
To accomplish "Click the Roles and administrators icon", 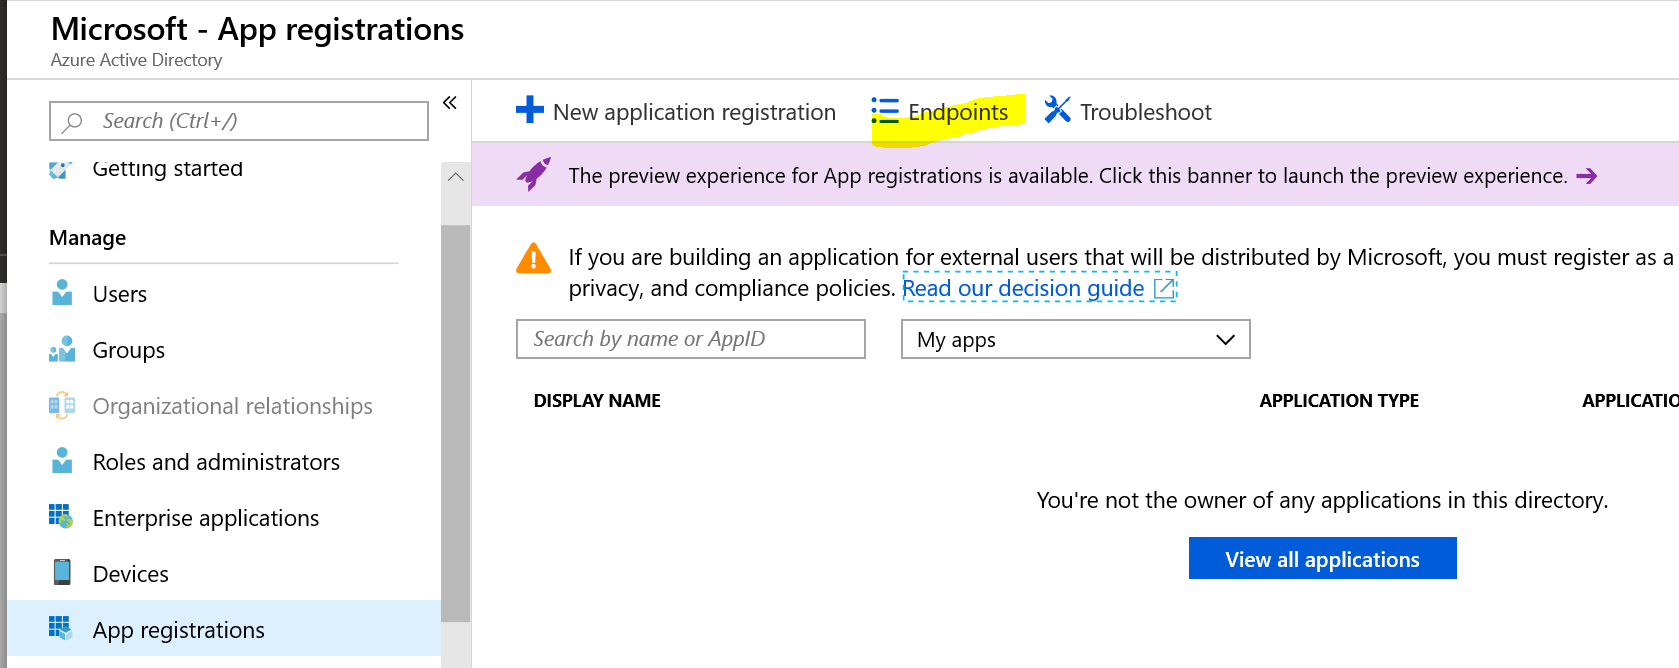I will click(x=62, y=460).
